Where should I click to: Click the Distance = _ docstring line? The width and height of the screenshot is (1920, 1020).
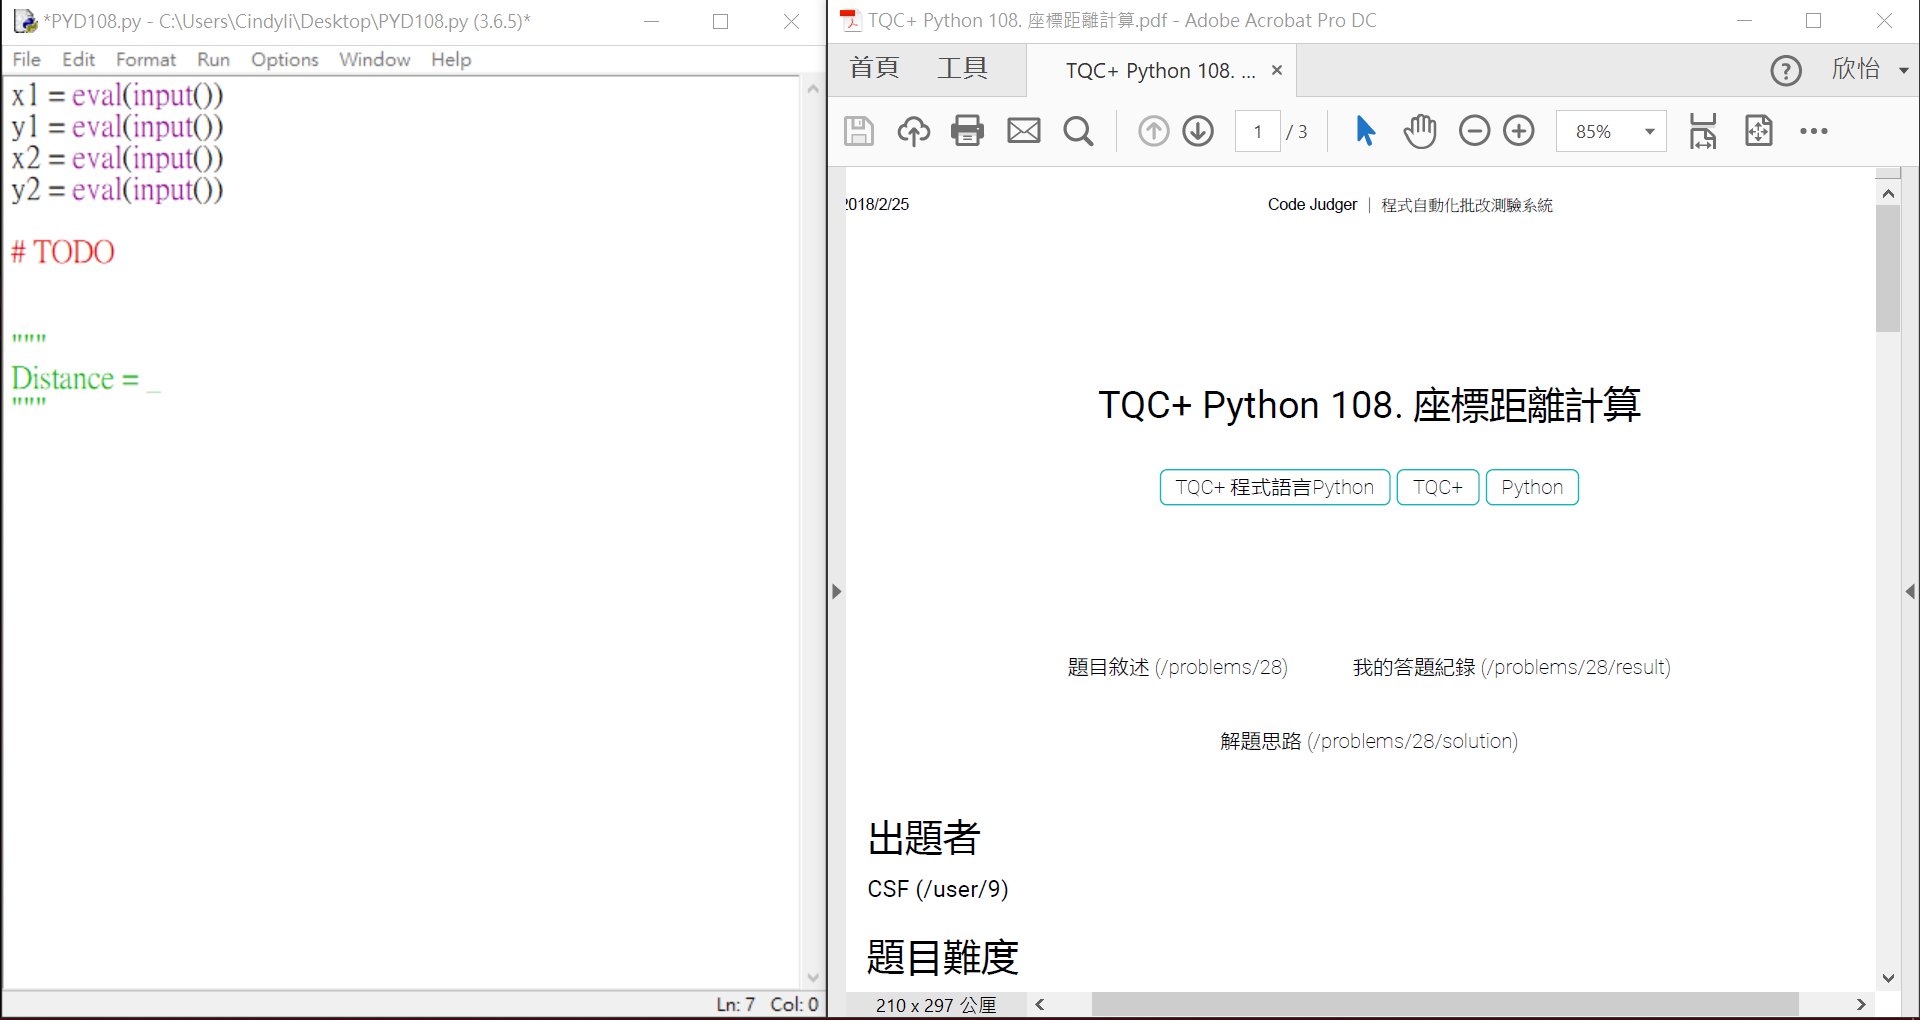pyautogui.click(x=85, y=379)
